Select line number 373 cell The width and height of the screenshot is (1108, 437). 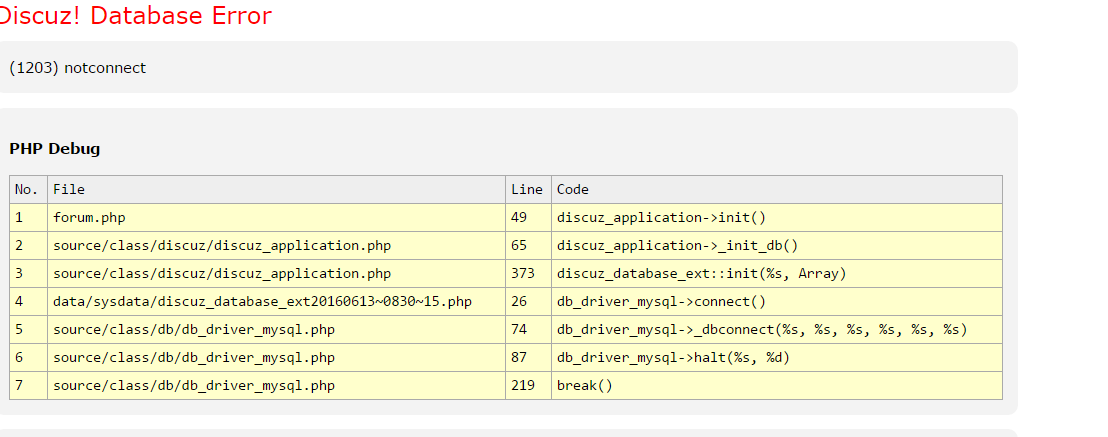coord(528,274)
